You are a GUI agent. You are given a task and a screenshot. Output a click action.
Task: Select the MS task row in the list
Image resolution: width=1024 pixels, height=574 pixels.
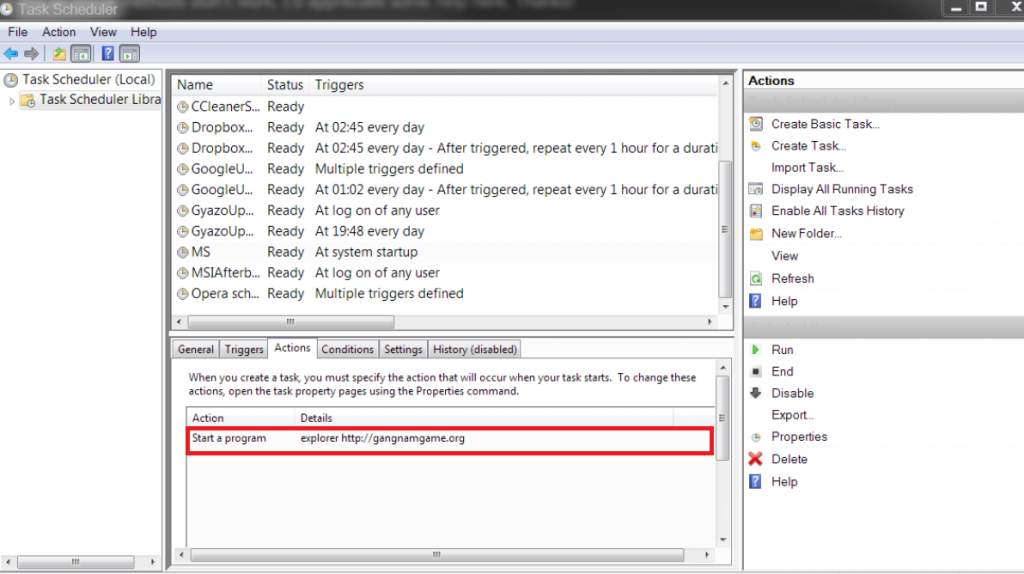coord(200,252)
